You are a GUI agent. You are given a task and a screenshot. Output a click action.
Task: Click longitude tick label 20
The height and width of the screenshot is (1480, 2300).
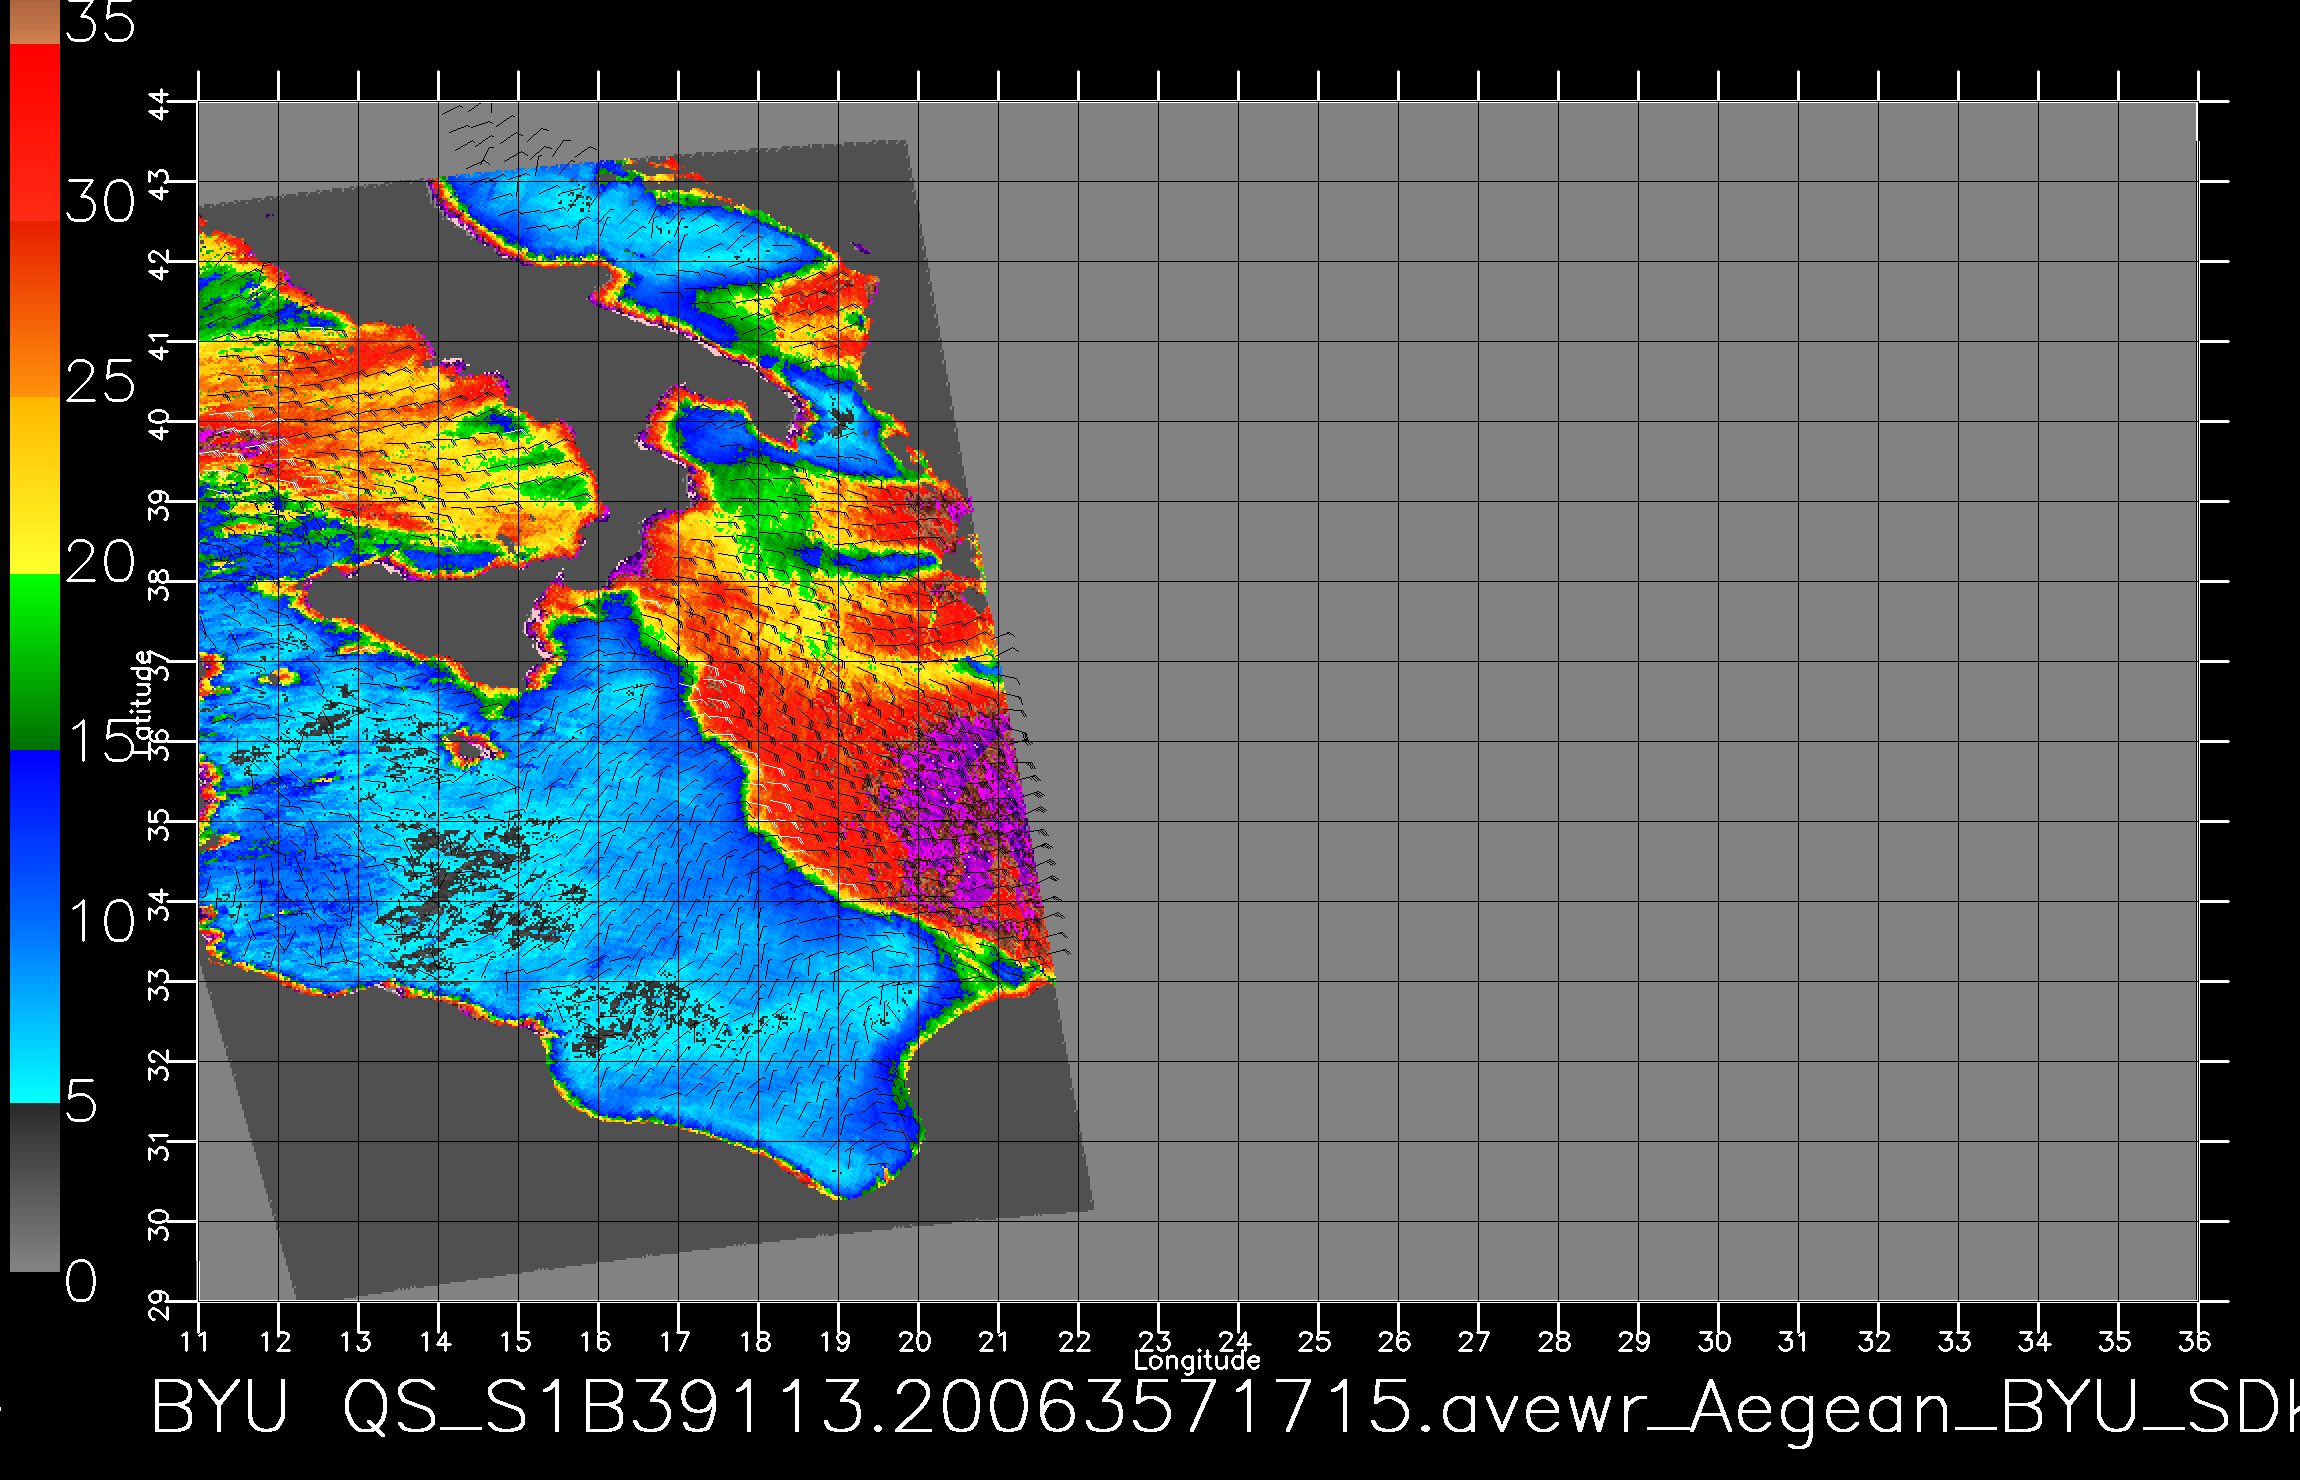[x=915, y=1341]
